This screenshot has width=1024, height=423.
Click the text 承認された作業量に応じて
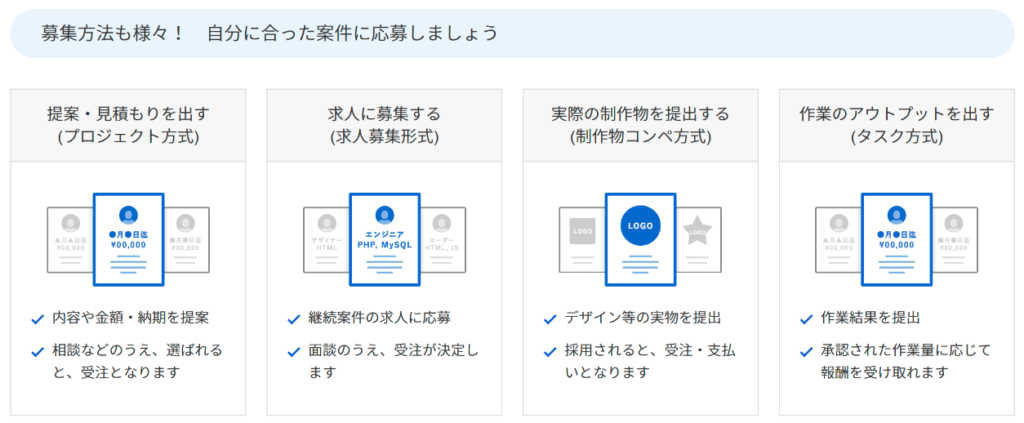tap(906, 351)
